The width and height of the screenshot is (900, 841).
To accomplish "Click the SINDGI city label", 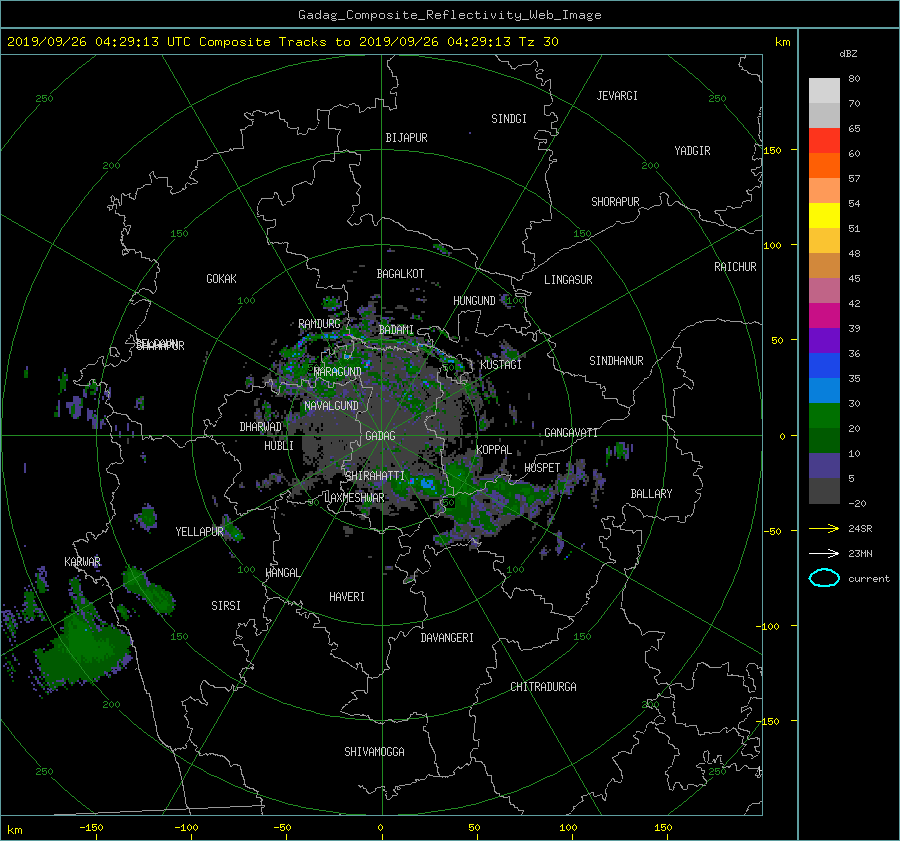I will pyautogui.click(x=509, y=119).
